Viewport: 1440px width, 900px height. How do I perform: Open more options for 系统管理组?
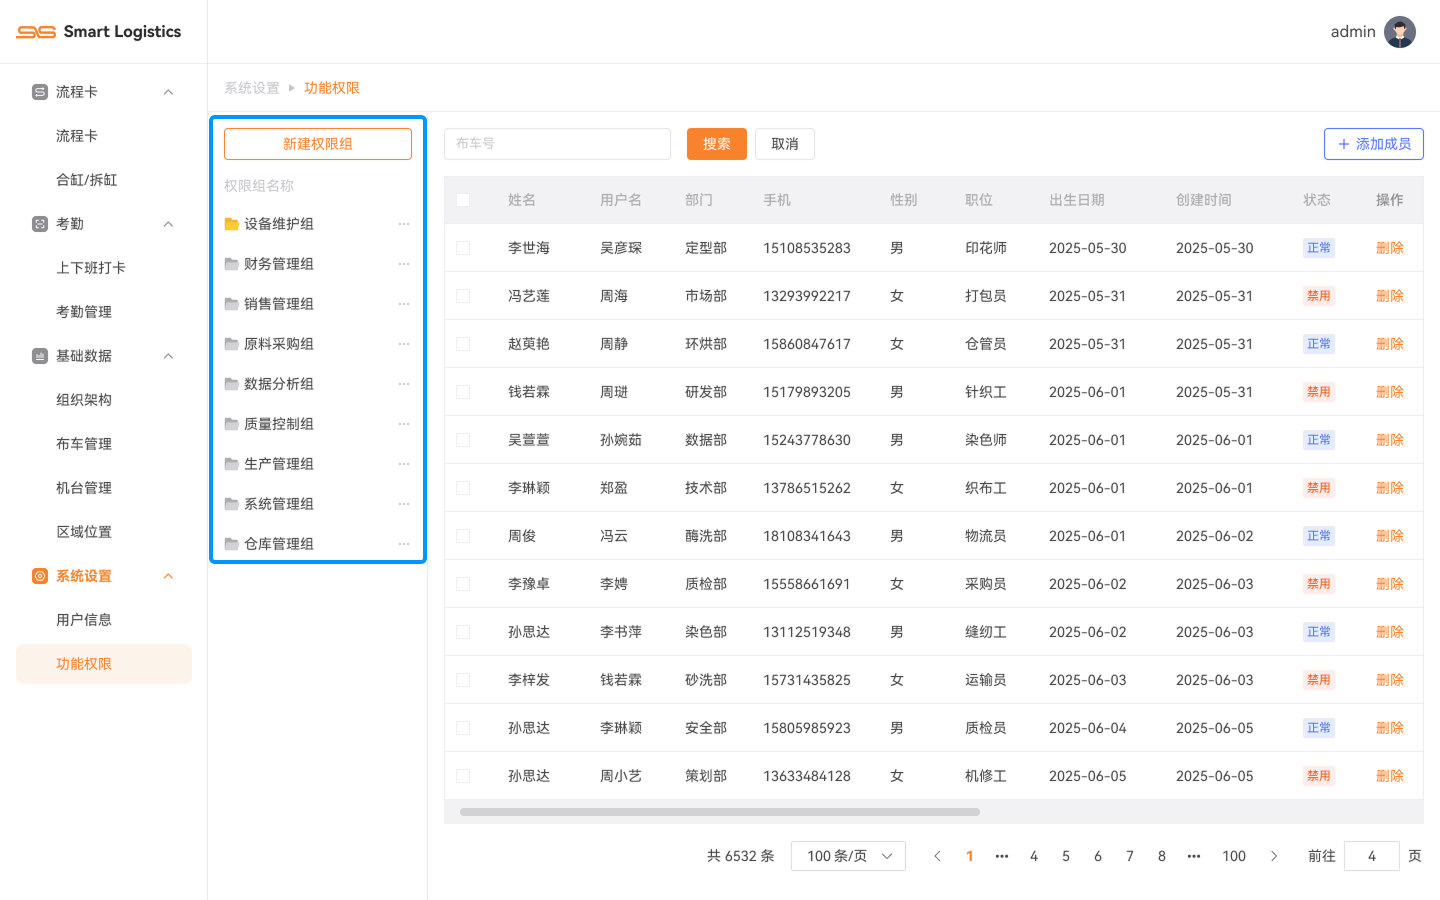[x=404, y=504]
